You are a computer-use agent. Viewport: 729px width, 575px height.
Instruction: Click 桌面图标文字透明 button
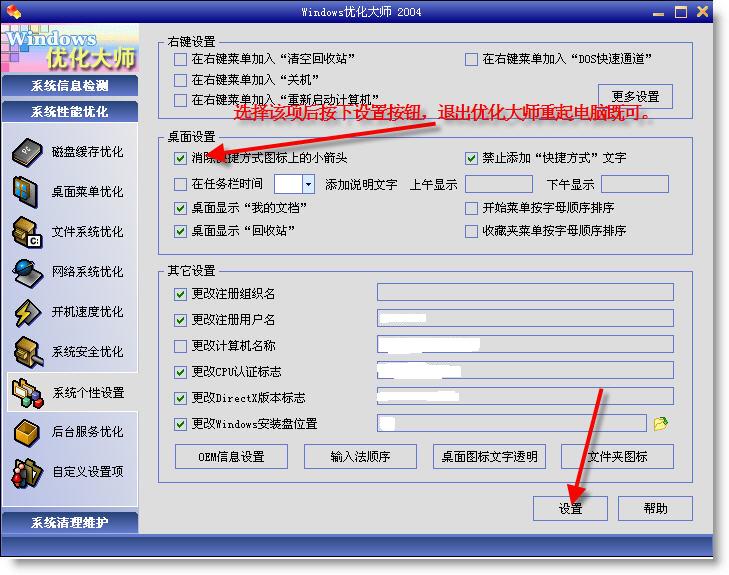point(489,456)
